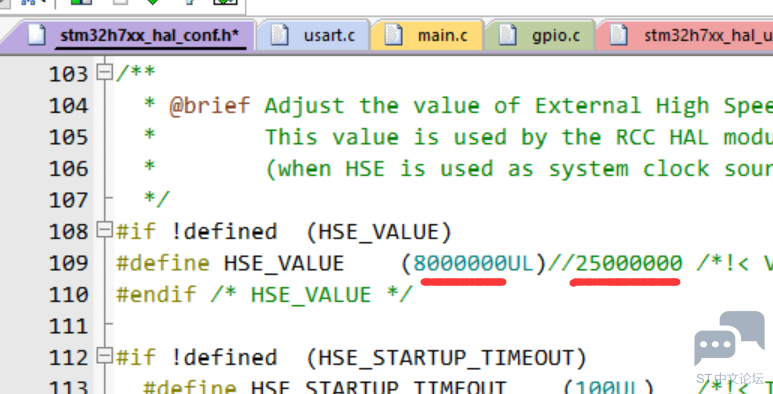Click HSE_VALUE in the #define on line 109
The height and width of the screenshot is (394, 773).
284,263
